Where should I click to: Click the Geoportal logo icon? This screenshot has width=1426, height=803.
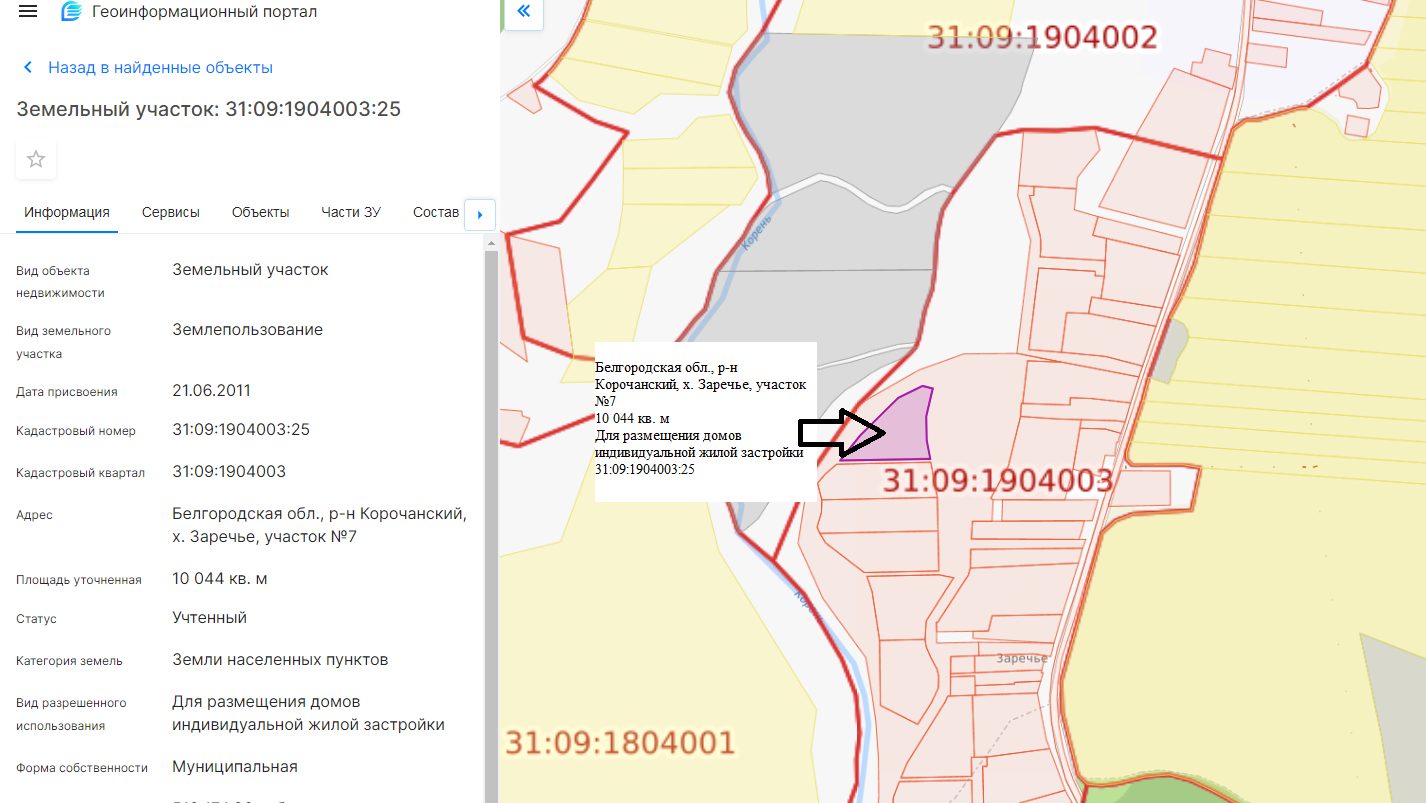point(71,12)
